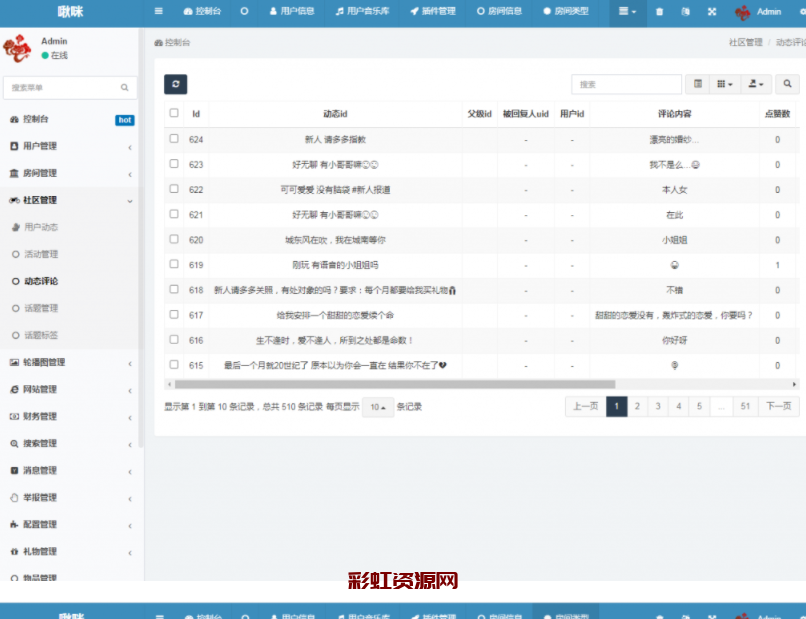Click the magnifier advanced search button
806x619 pixels.
[788, 85]
